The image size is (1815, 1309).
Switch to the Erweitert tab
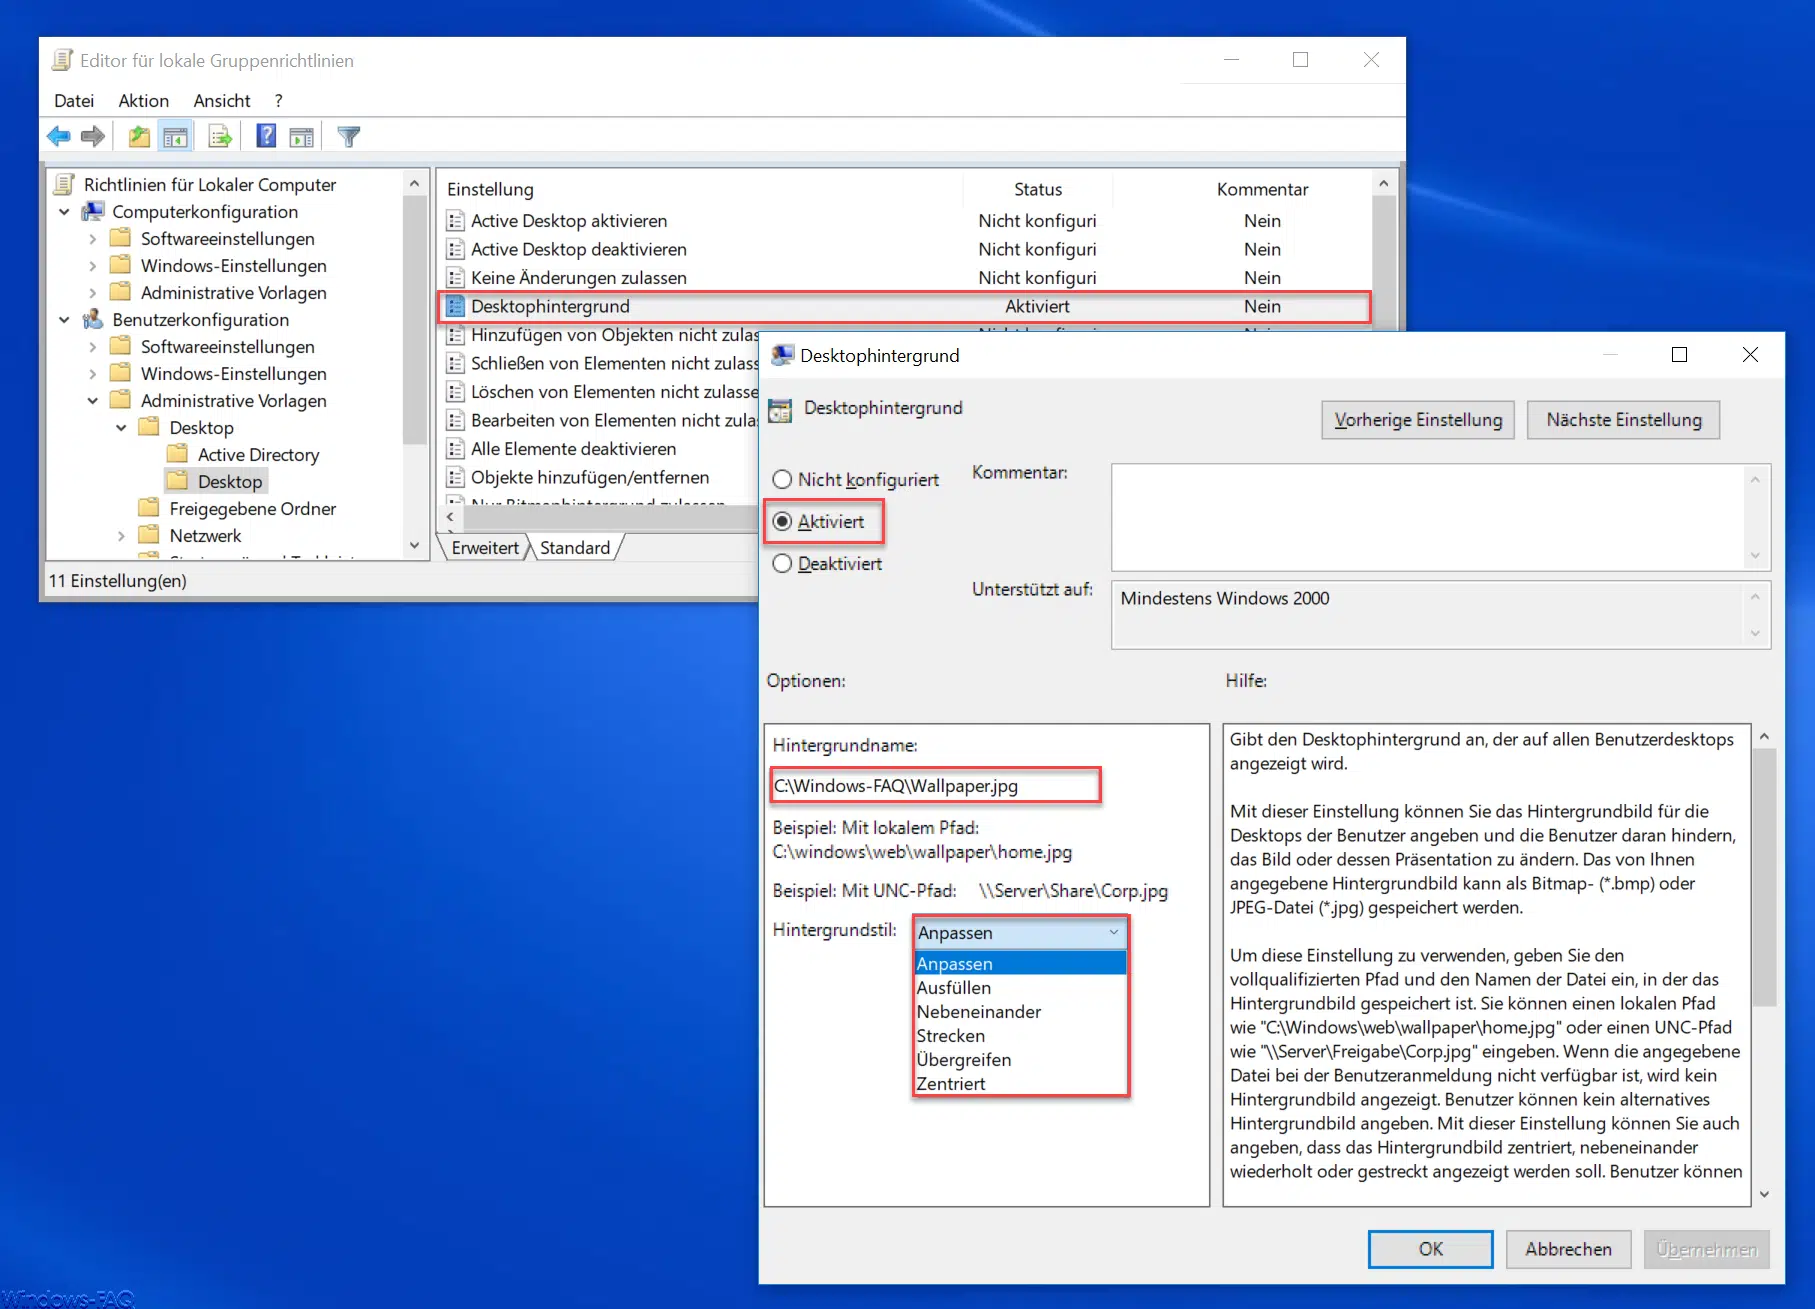point(485,547)
